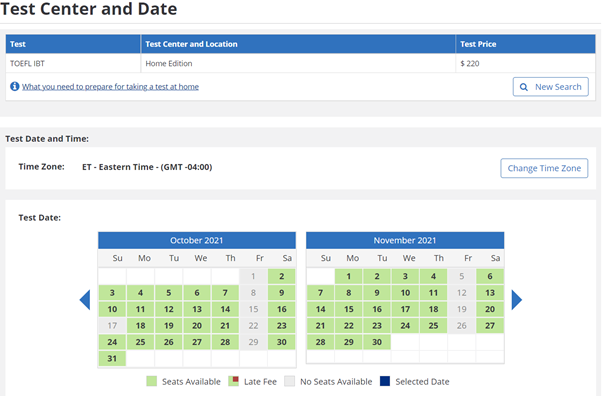The height and width of the screenshot is (396, 602).
Task: Choose November 22 on the calendar
Action: click(349, 326)
